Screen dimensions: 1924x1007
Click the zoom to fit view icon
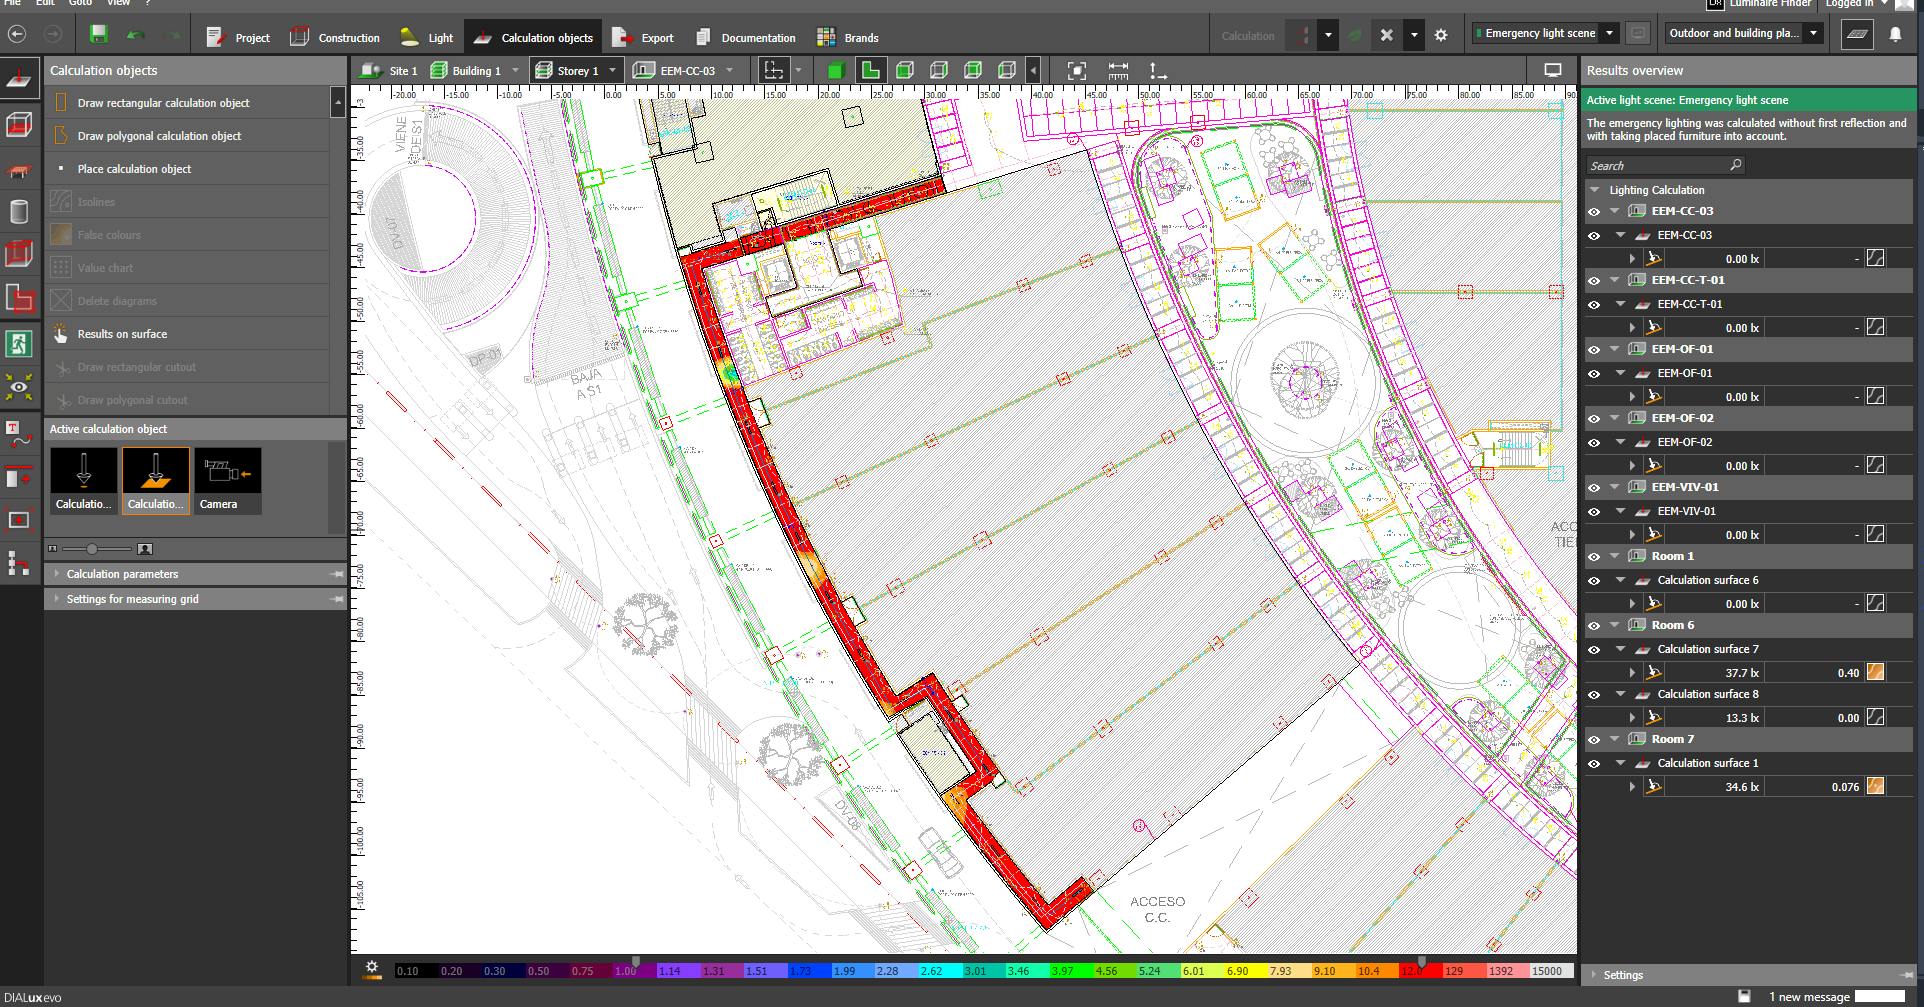tap(1076, 71)
